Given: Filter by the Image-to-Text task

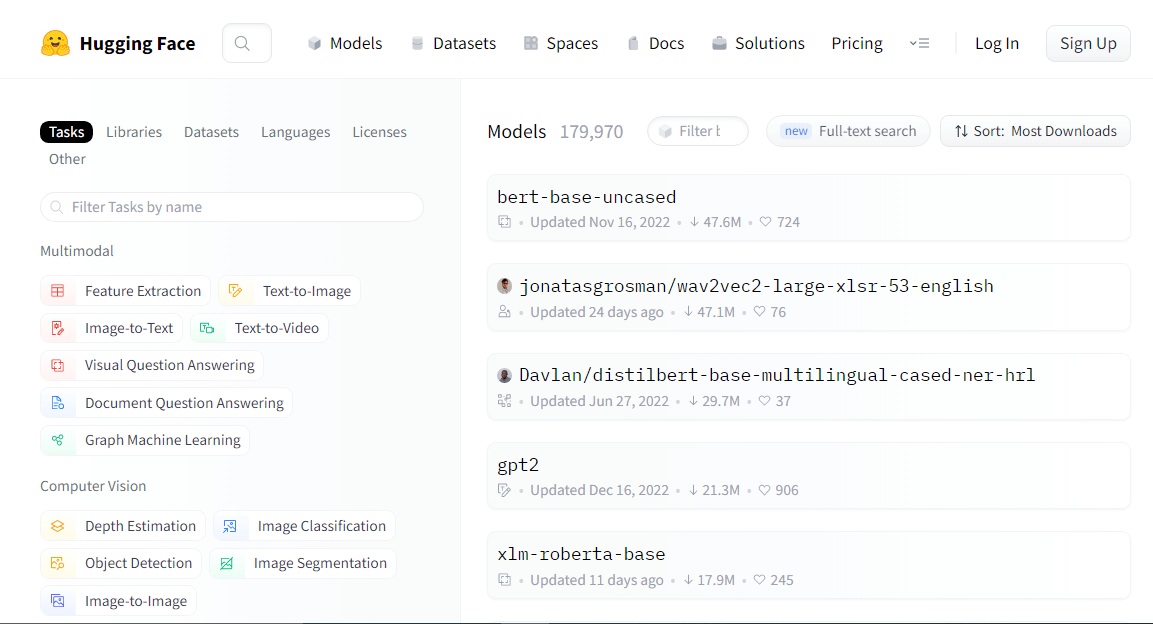Looking at the screenshot, I should click(x=111, y=328).
